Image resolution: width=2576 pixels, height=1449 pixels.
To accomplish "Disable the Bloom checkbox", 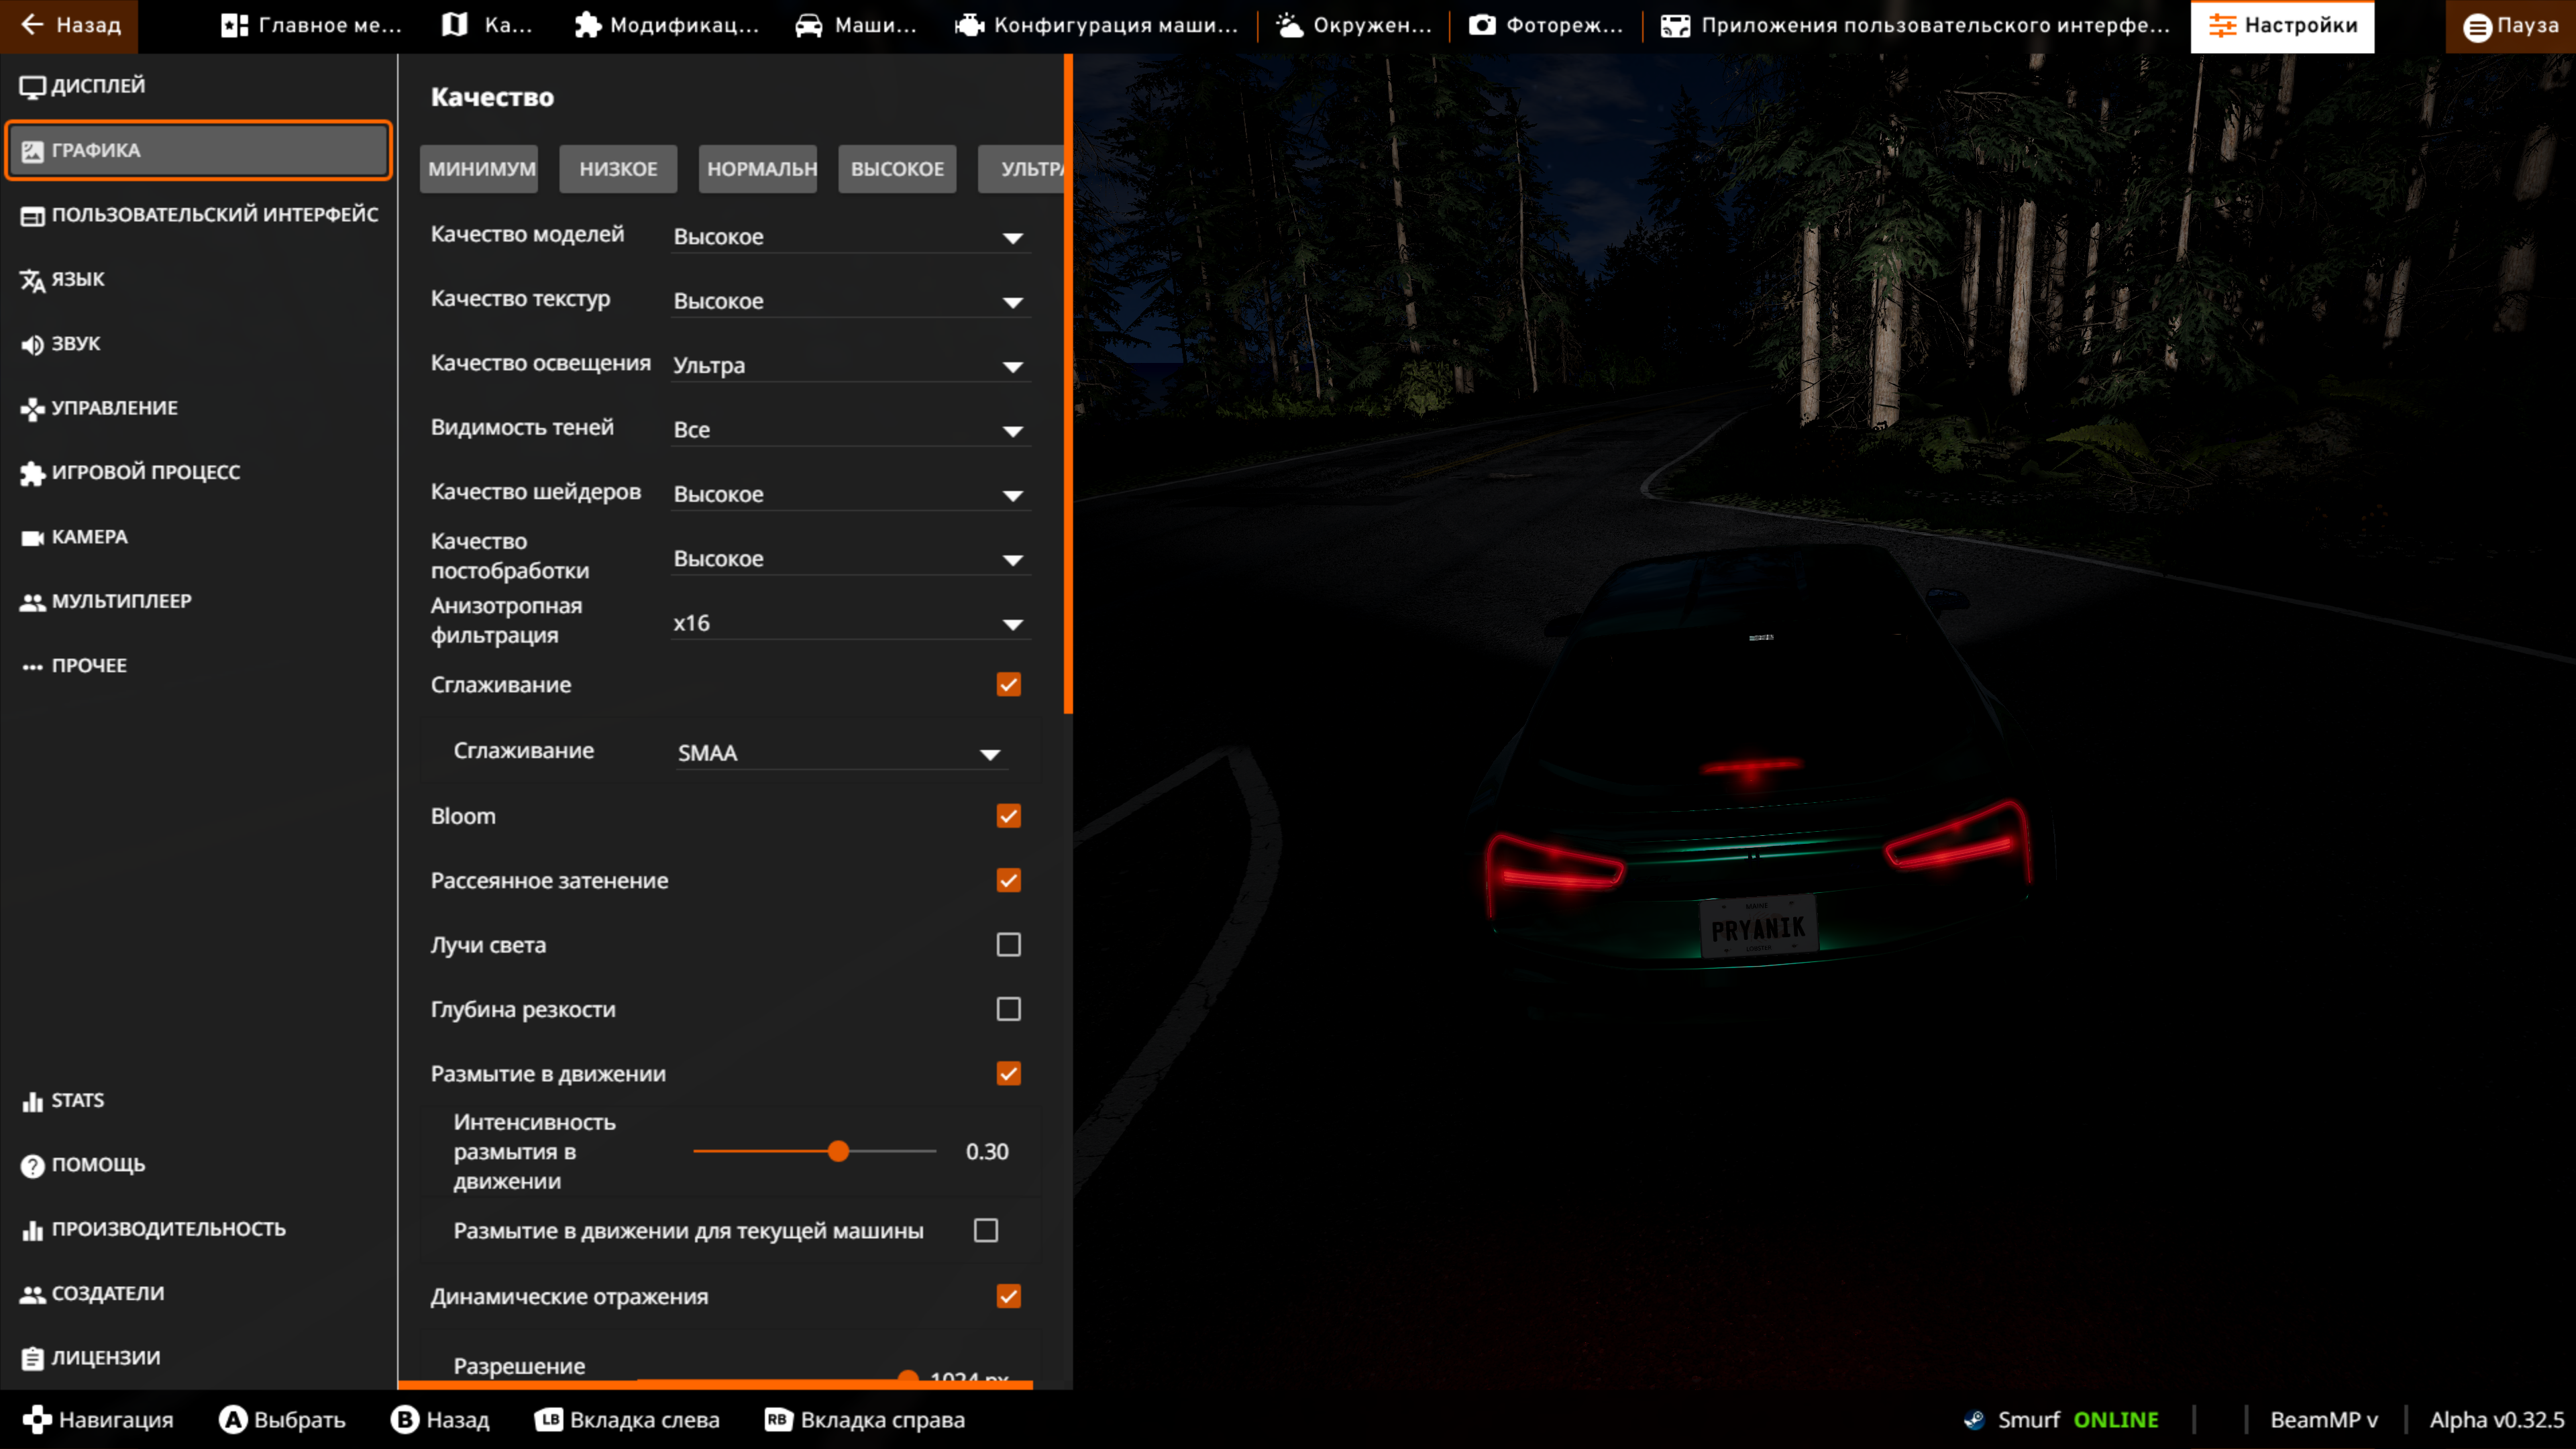I will 1008,816.
